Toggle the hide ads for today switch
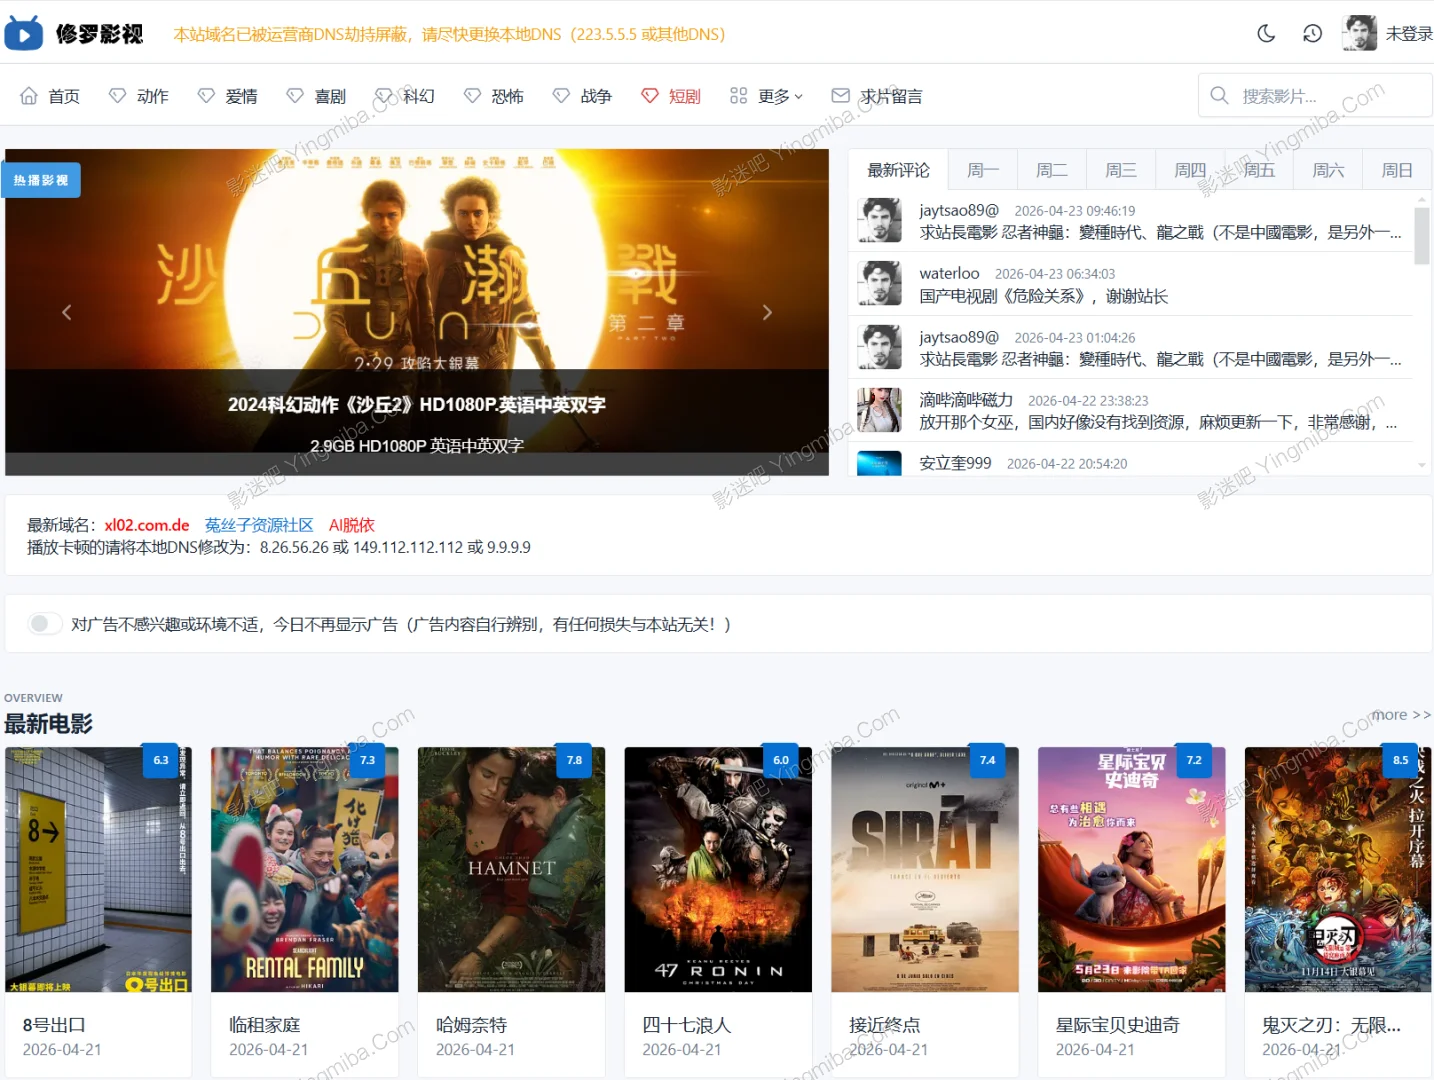The image size is (1434, 1080). point(43,624)
